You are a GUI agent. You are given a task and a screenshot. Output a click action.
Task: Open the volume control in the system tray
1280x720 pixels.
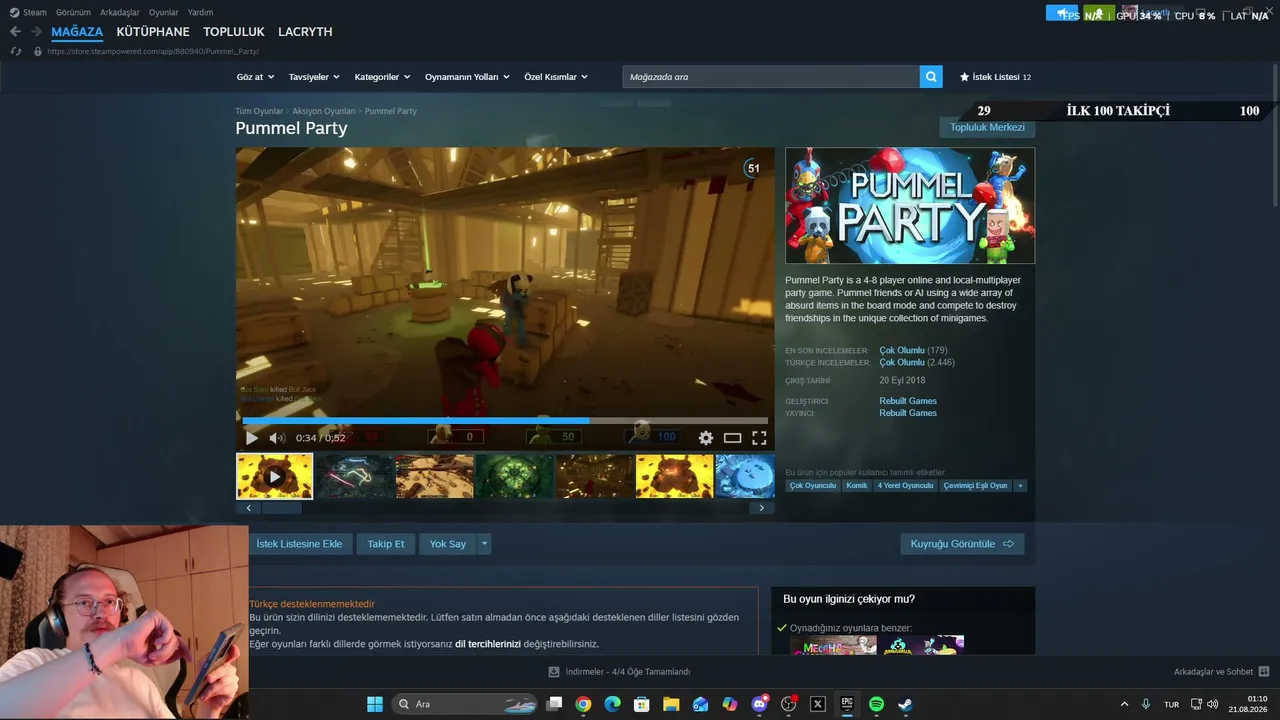pyautogui.click(x=1213, y=704)
